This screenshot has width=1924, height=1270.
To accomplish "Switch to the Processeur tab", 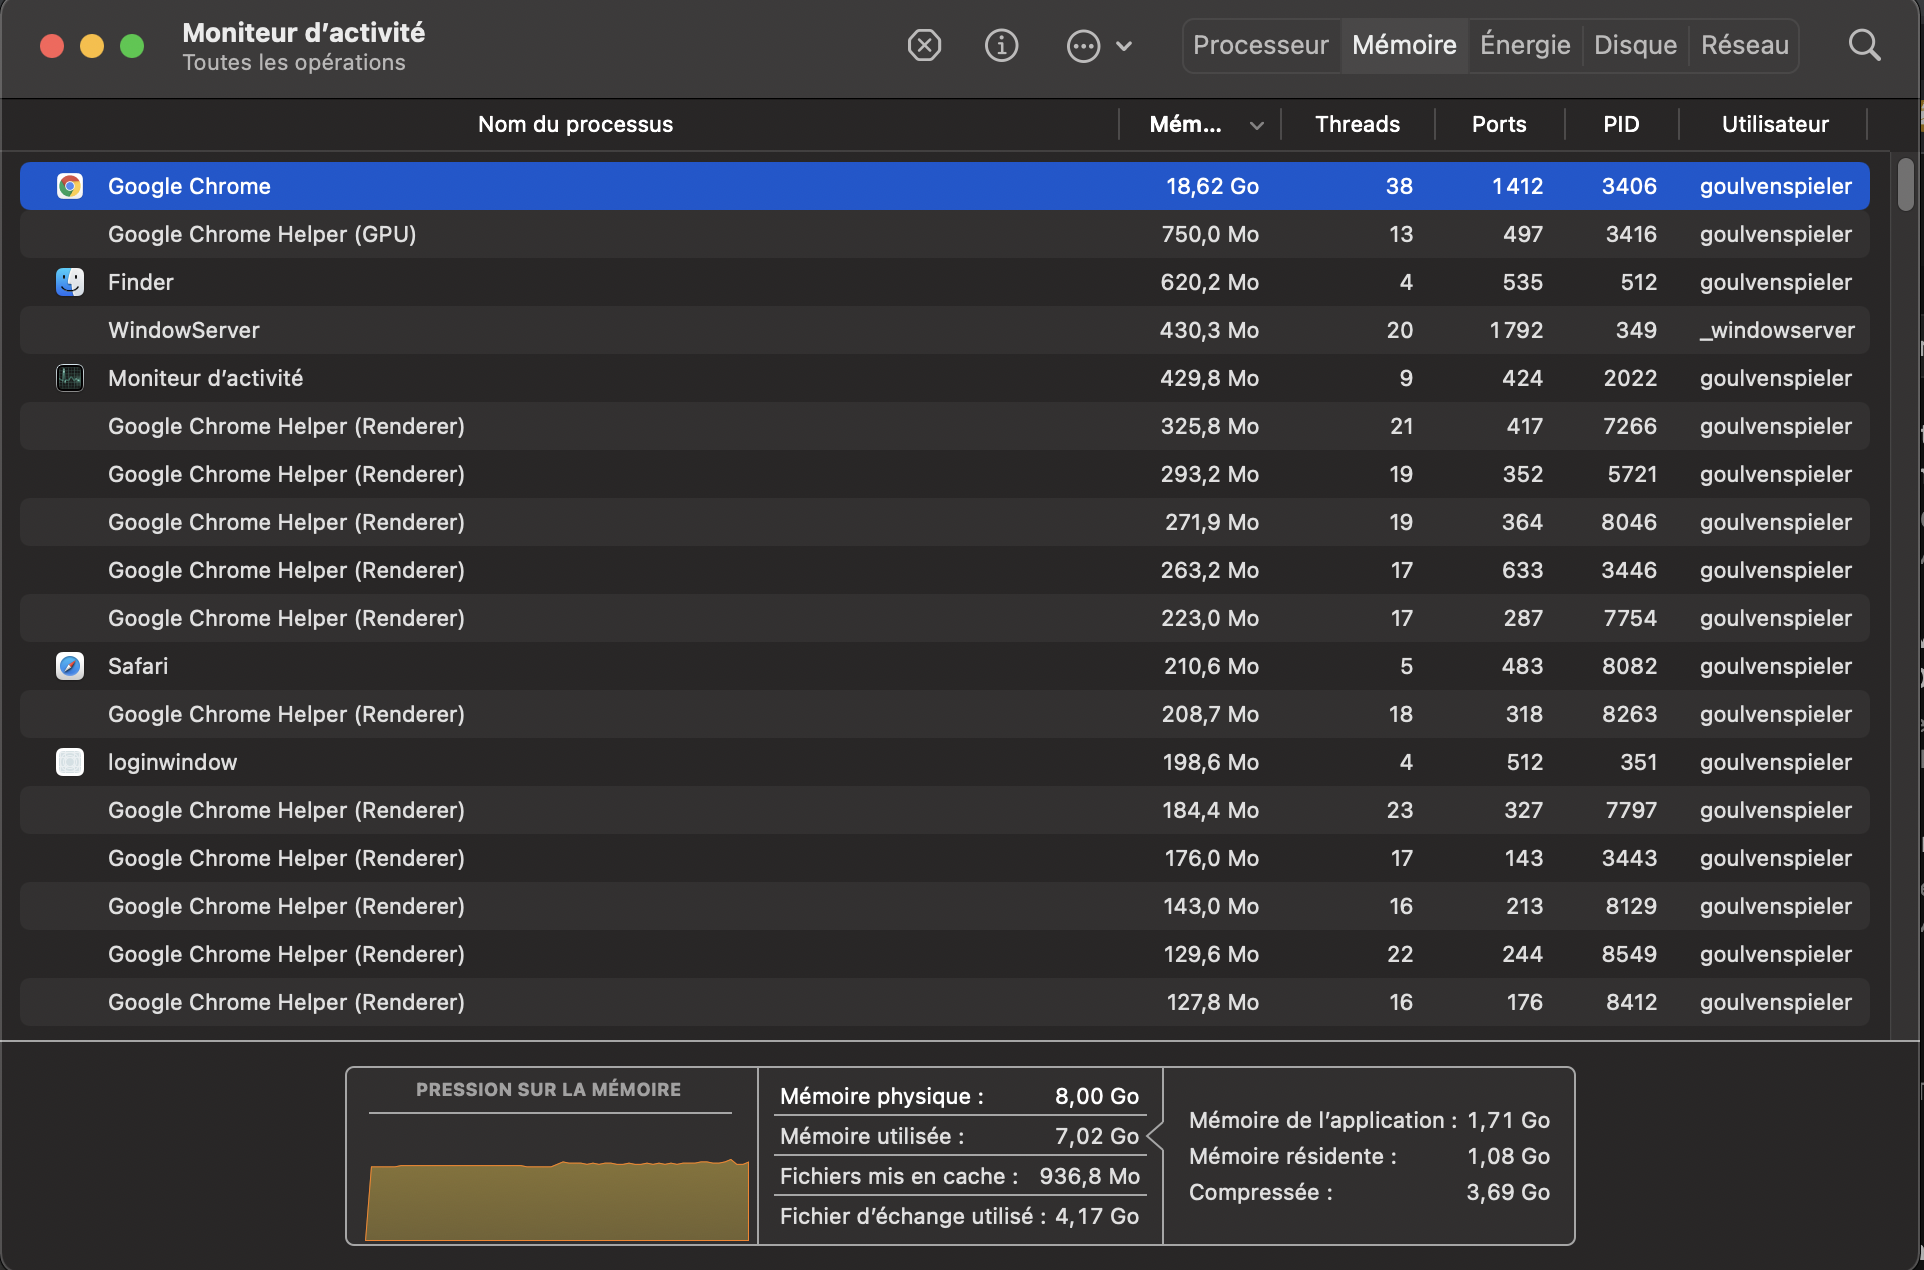I will coord(1260,45).
